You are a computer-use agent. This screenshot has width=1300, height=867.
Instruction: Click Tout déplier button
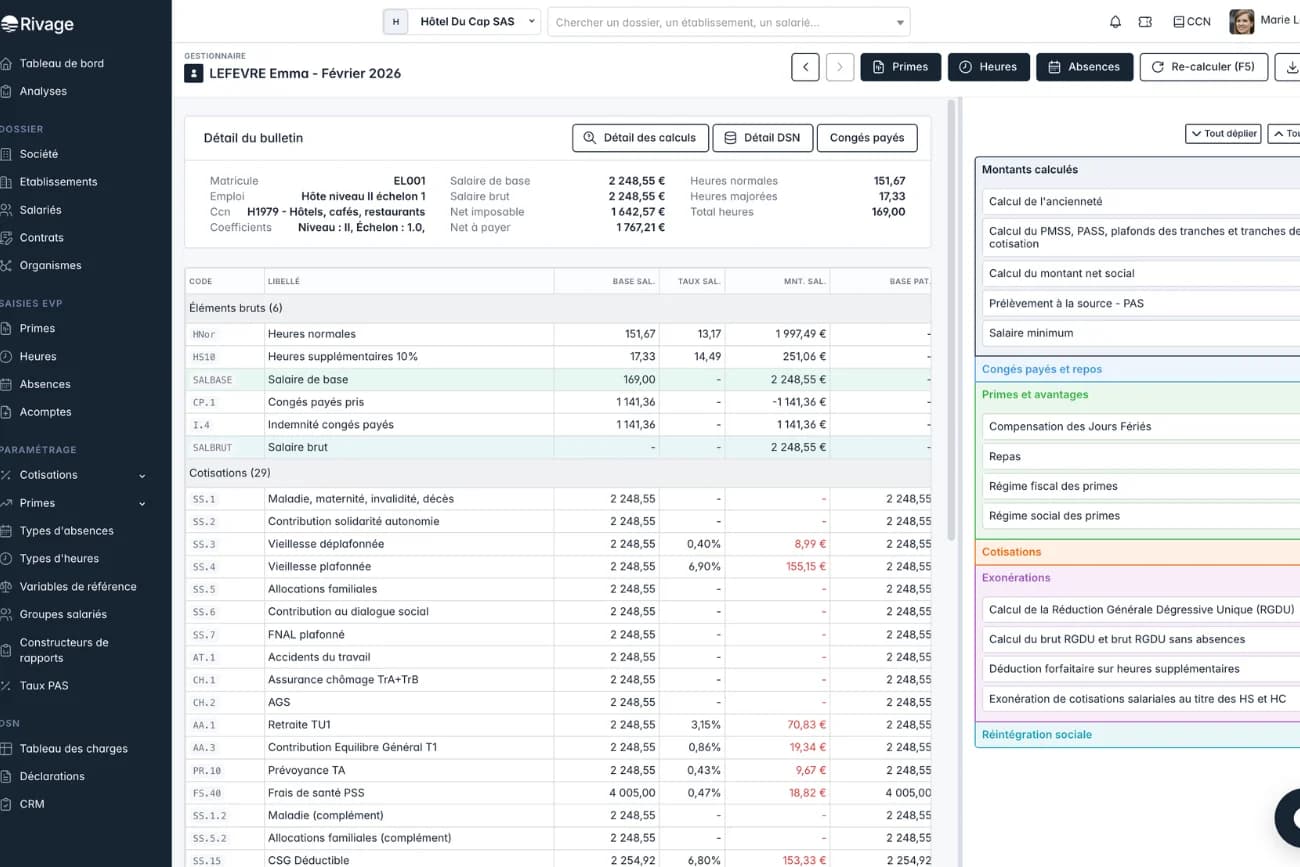pyautogui.click(x=1222, y=134)
